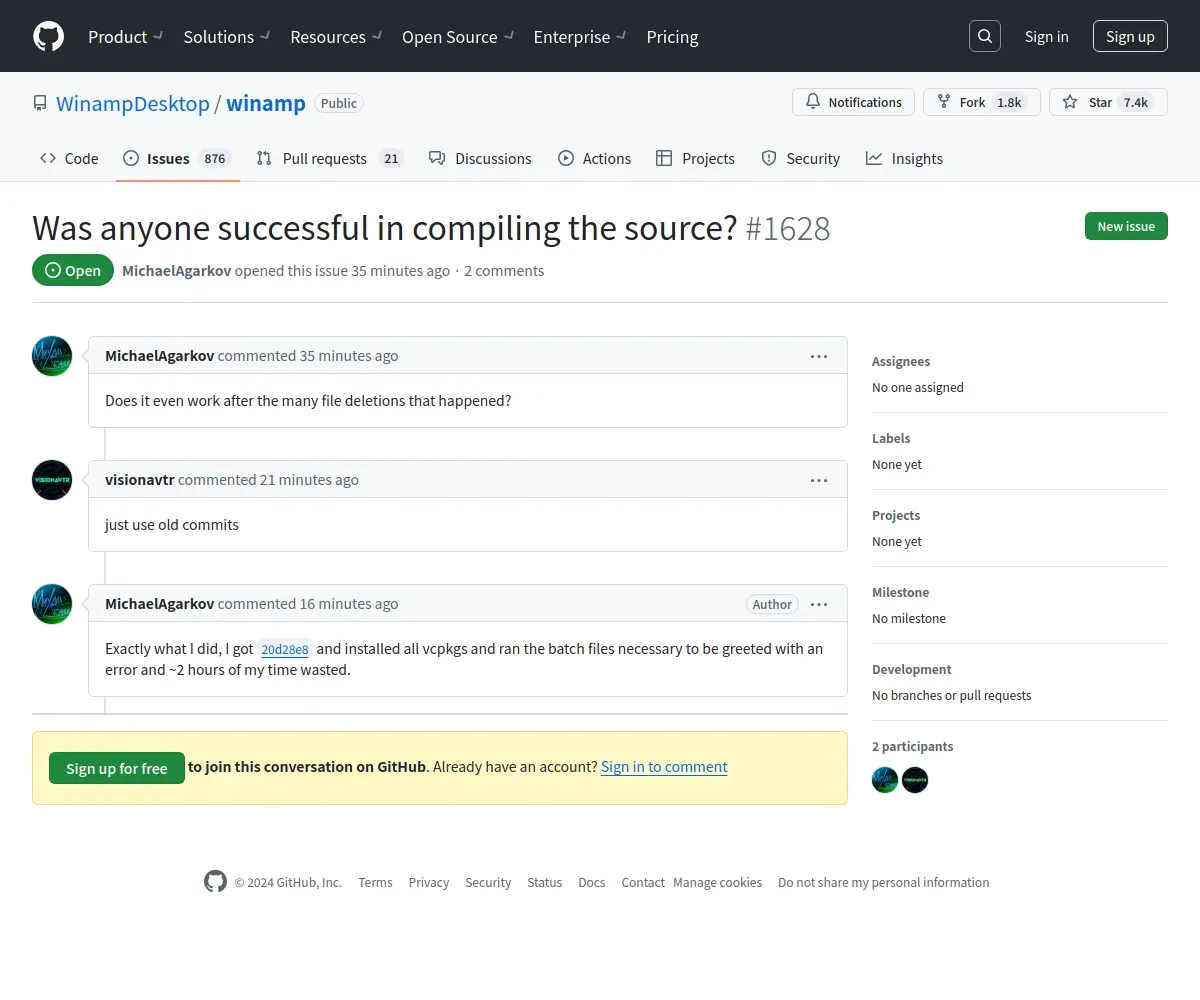Open footer Security link

pos(488,882)
